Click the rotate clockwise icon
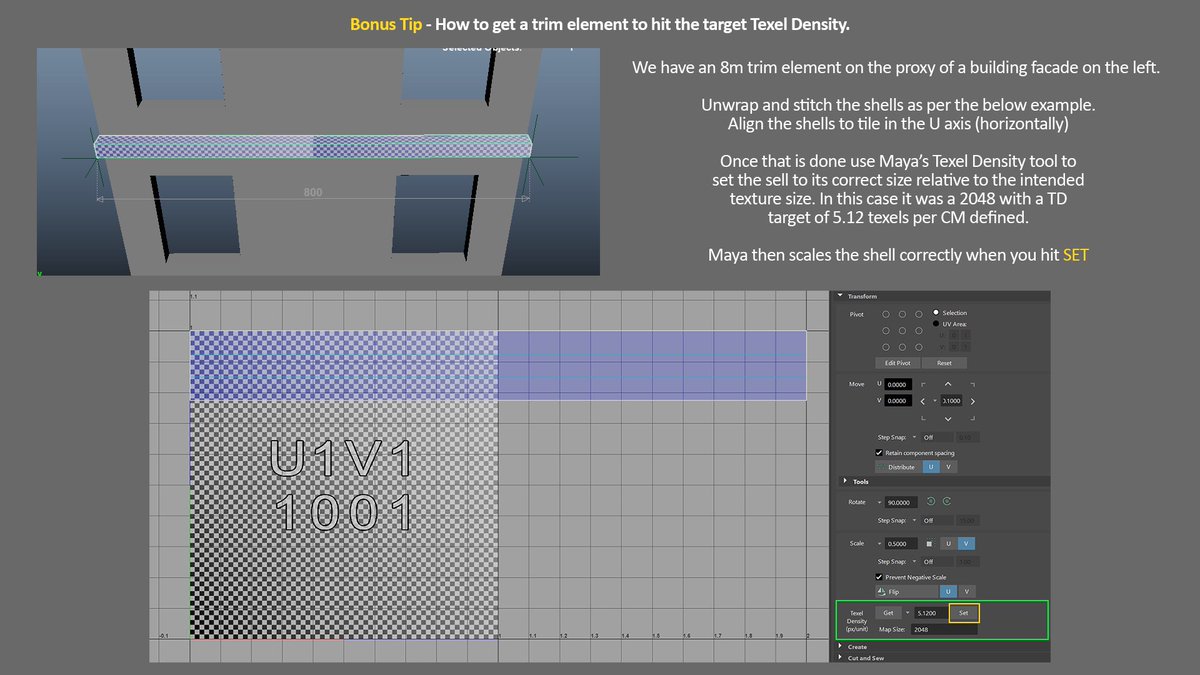1200x675 pixels. pos(947,502)
